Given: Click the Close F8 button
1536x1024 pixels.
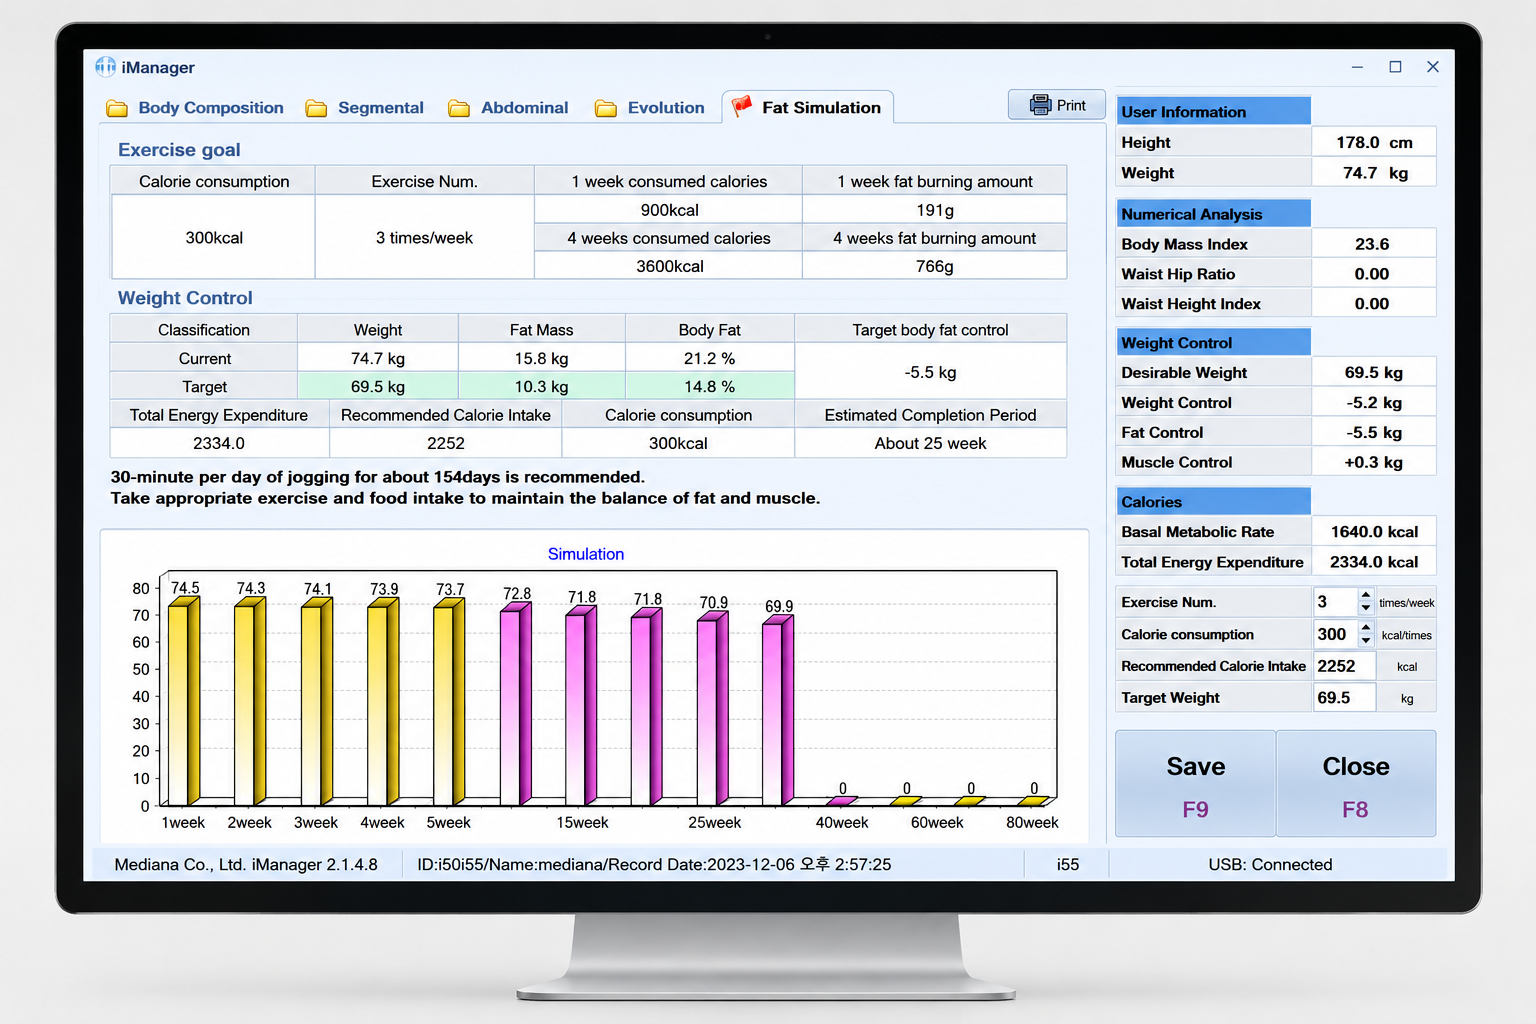Looking at the screenshot, I should tap(1356, 783).
